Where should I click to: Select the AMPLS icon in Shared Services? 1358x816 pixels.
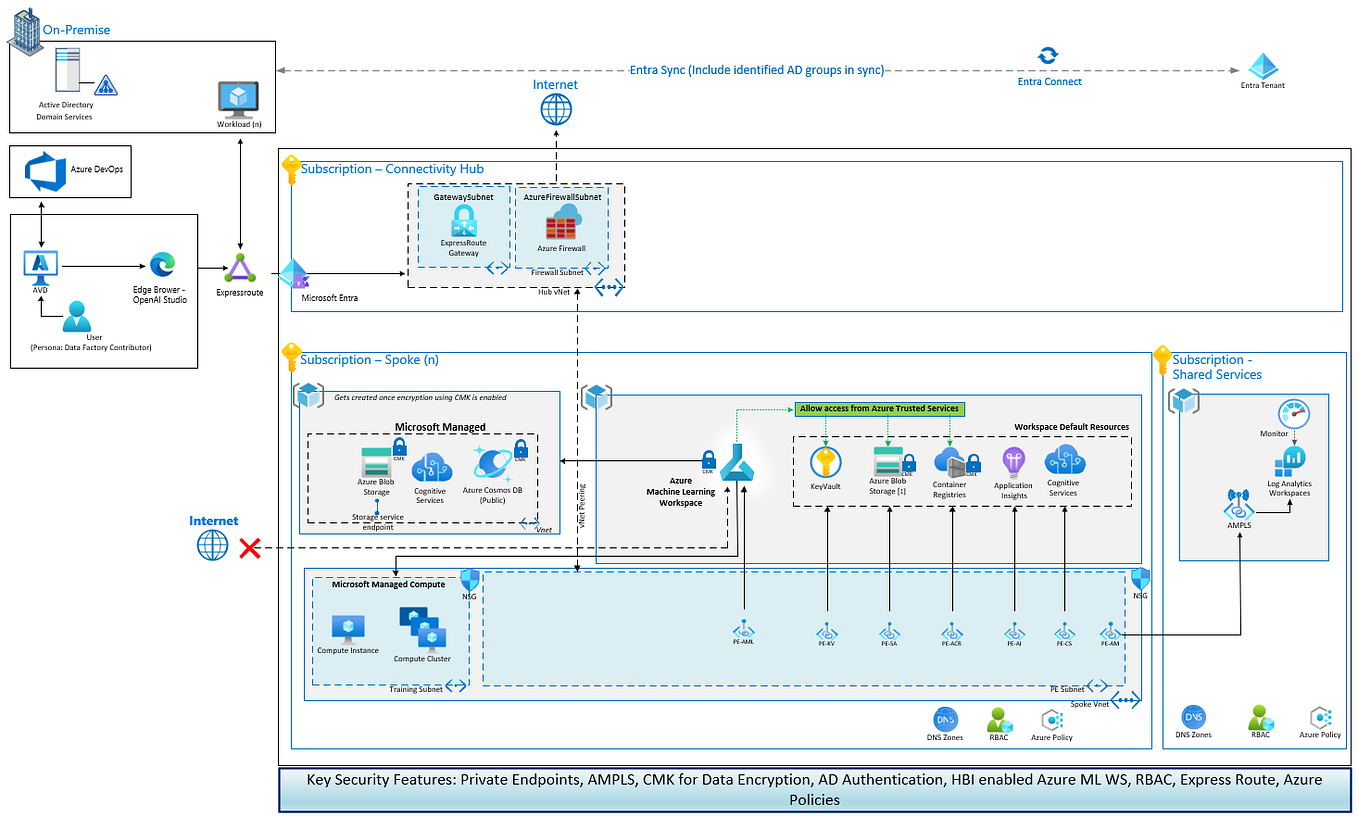1239,510
